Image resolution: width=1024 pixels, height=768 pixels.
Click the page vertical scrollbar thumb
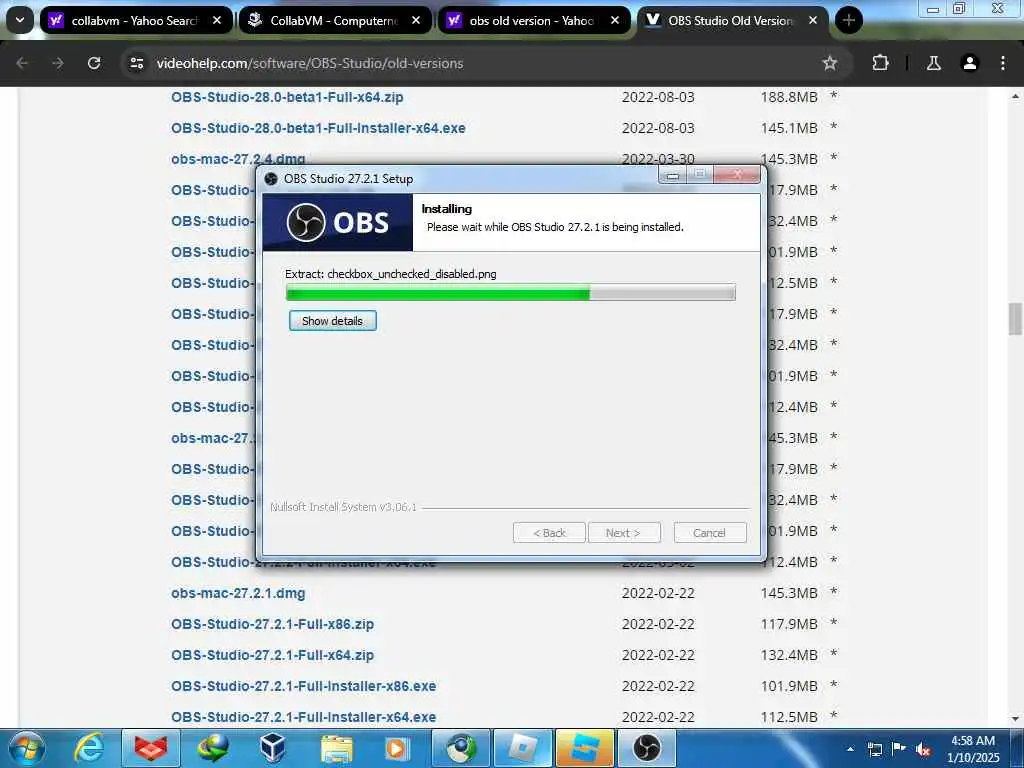[1015, 319]
